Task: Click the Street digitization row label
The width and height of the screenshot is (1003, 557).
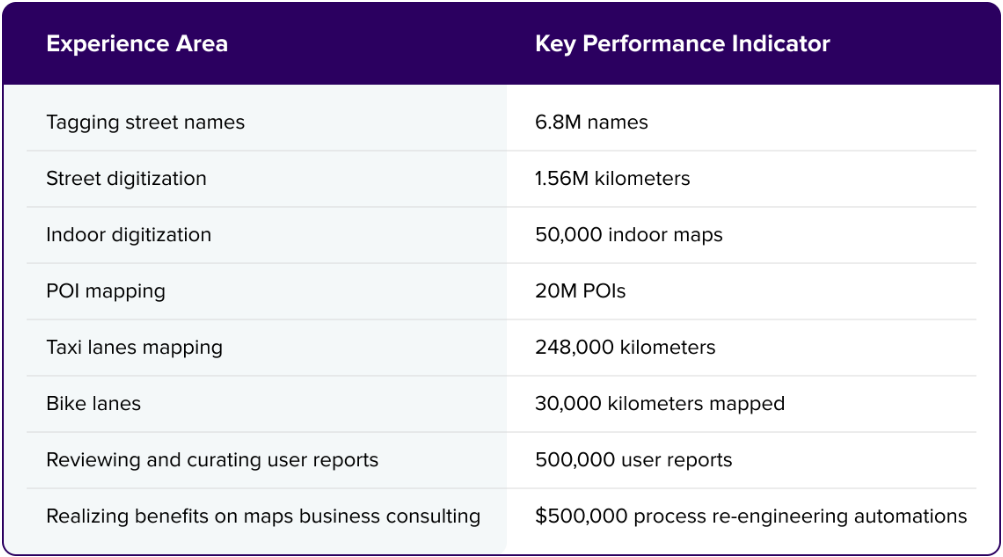Action: point(126,179)
